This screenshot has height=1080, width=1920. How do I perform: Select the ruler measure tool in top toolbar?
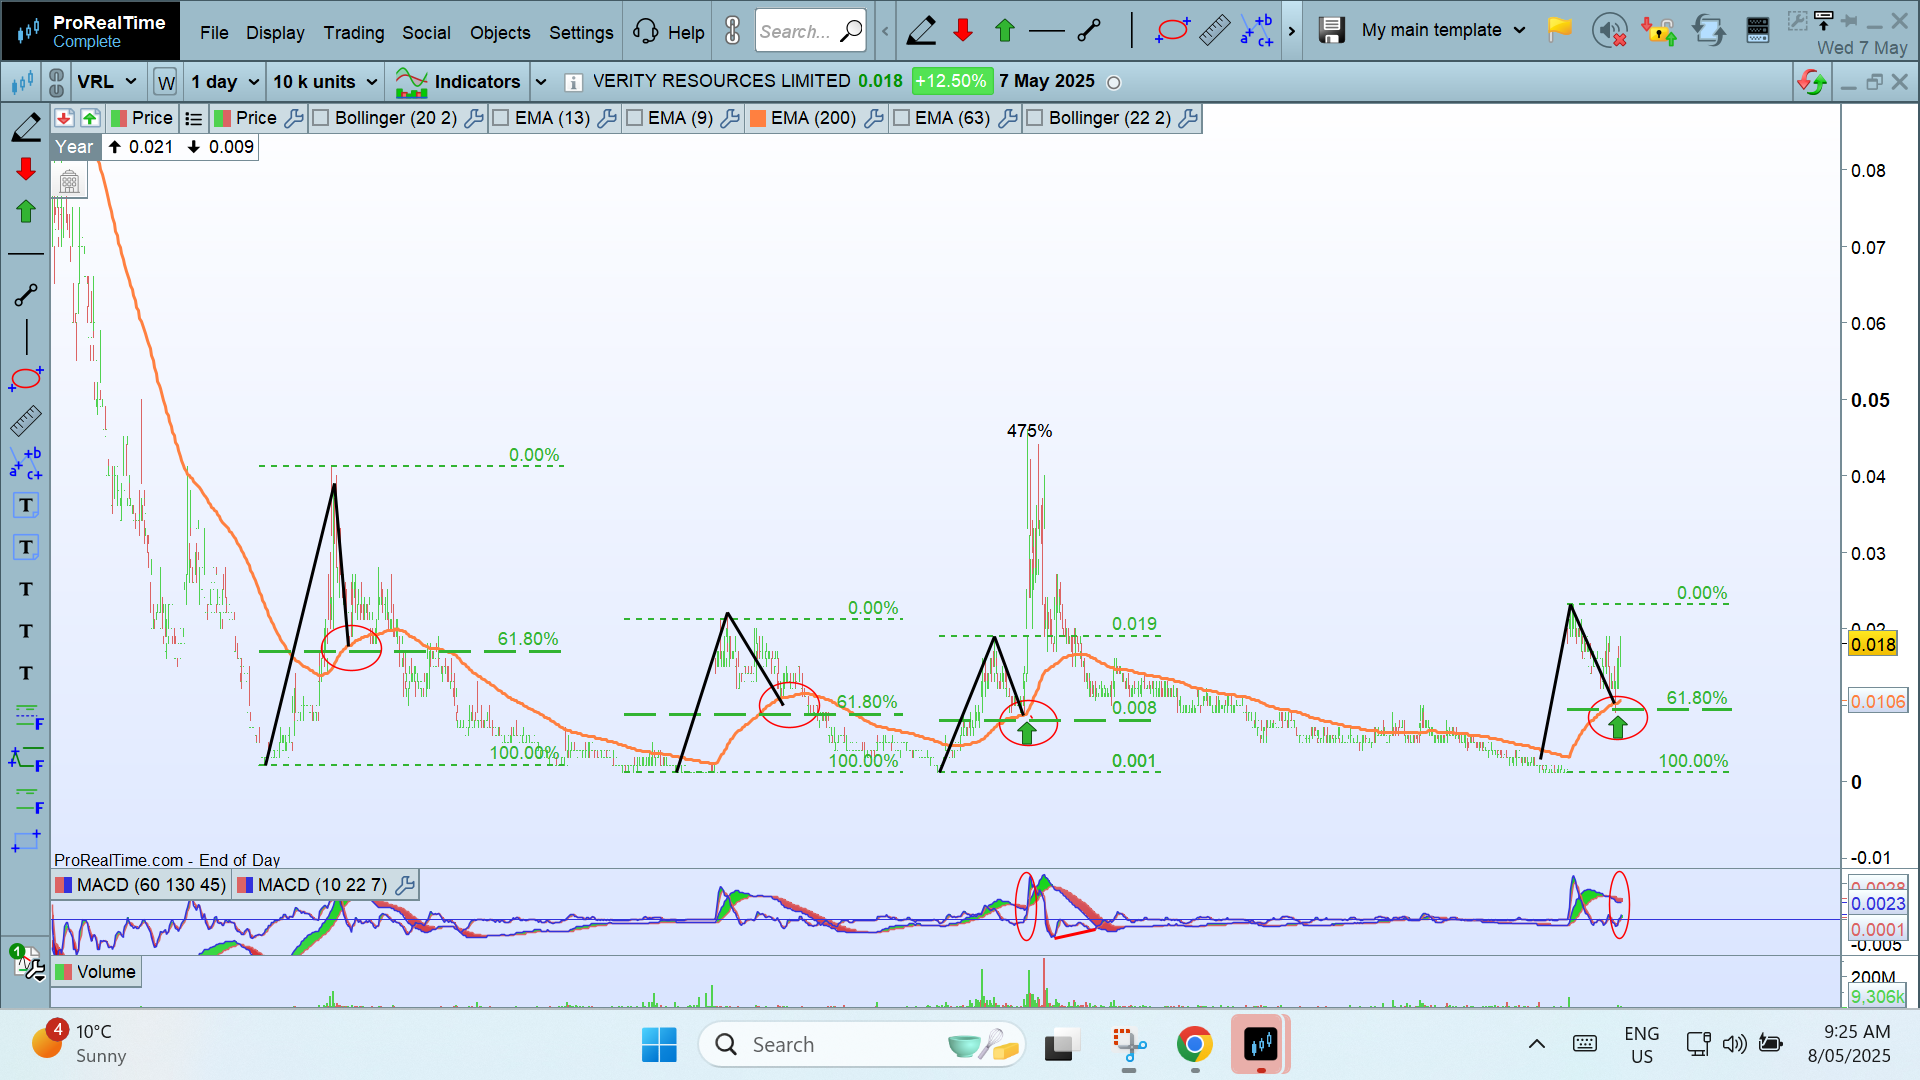1214,31
